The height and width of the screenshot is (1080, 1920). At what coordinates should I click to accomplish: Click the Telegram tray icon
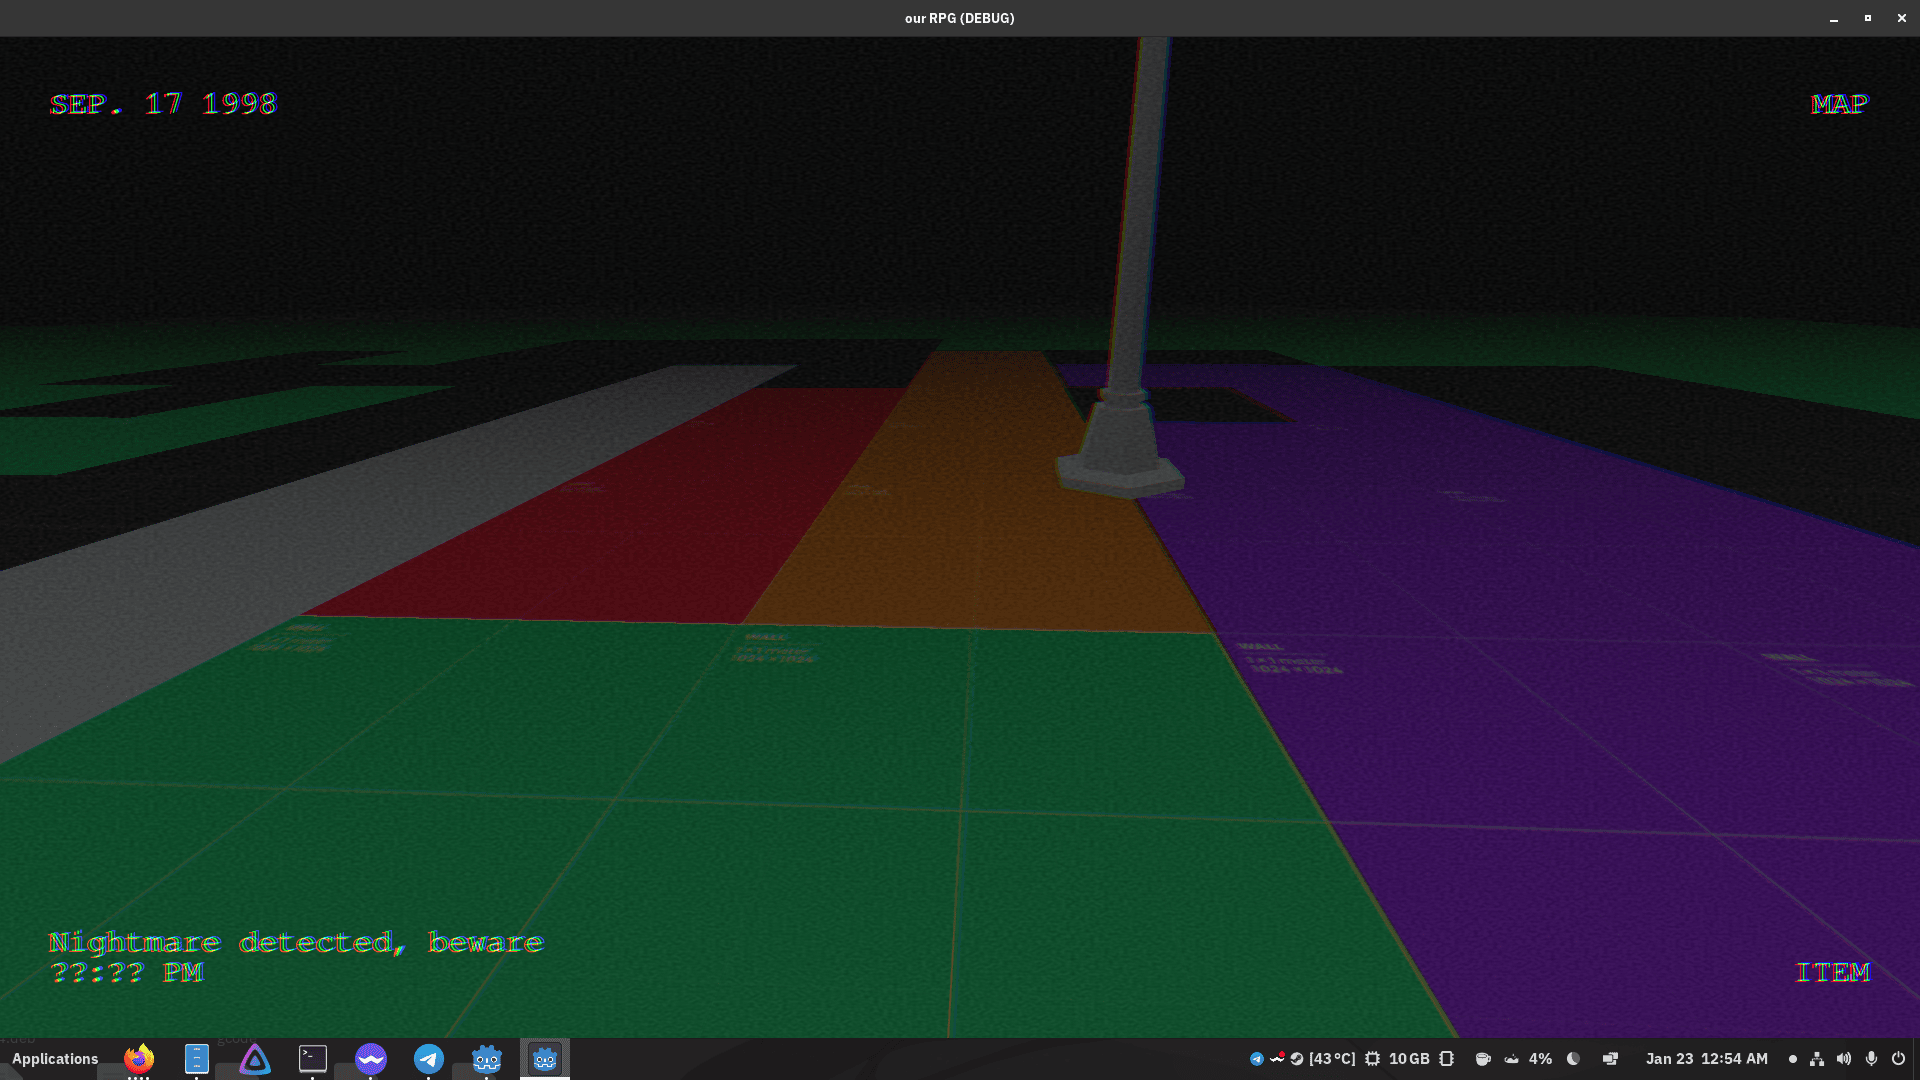pos(1257,1059)
